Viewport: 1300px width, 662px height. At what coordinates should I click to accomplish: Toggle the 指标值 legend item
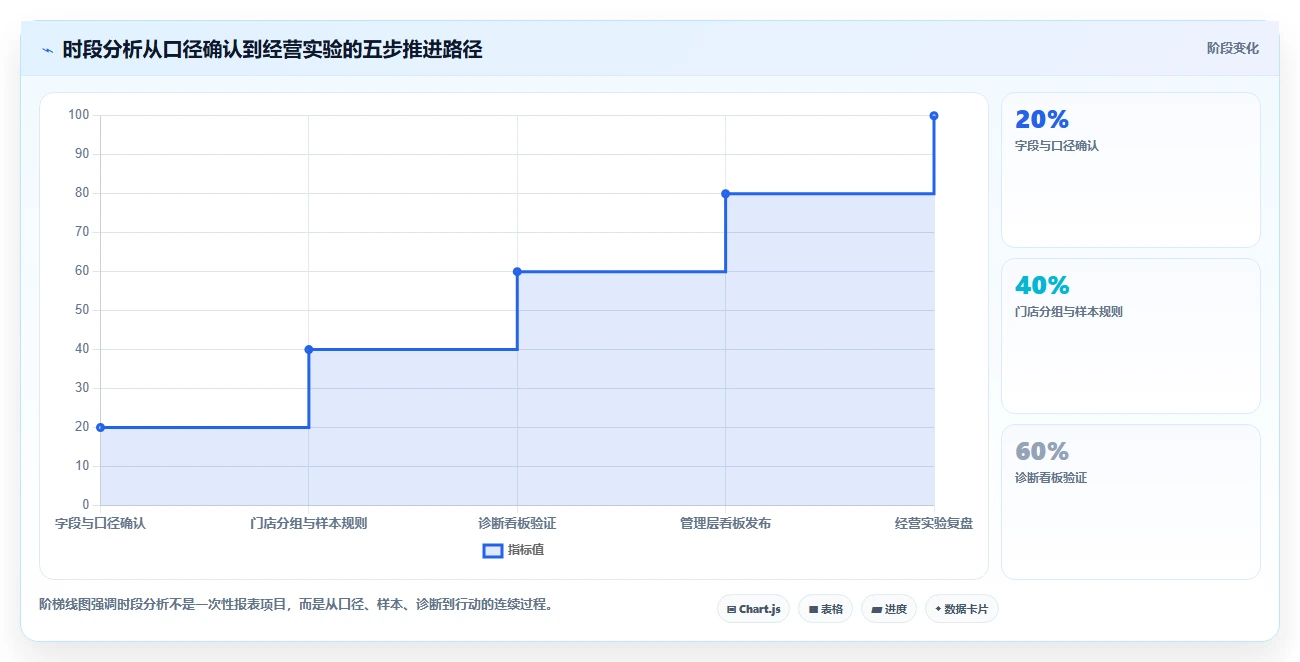click(513, 550)
